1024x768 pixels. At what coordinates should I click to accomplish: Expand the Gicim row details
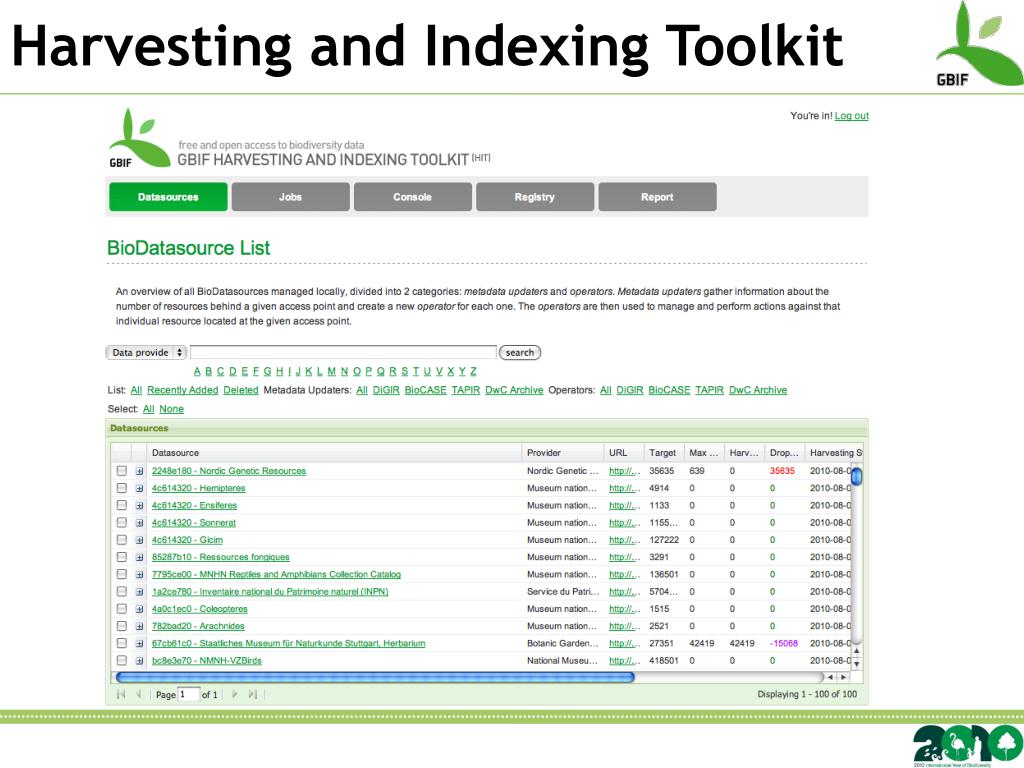pyautogui.click(x=139, y=540)
